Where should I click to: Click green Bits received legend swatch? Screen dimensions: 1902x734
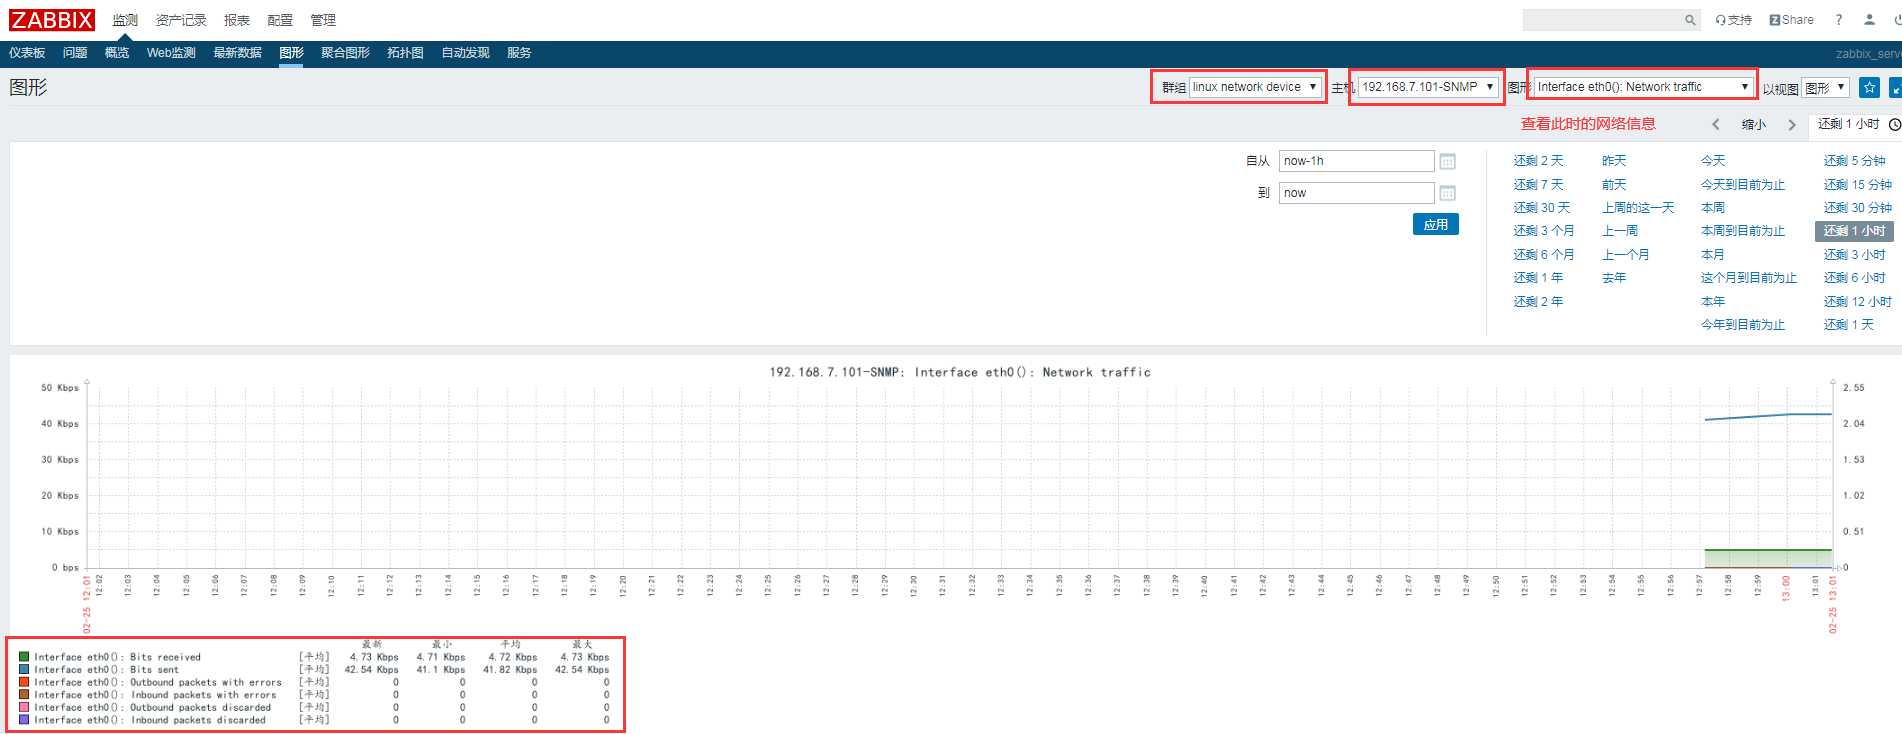click(24, 657)
